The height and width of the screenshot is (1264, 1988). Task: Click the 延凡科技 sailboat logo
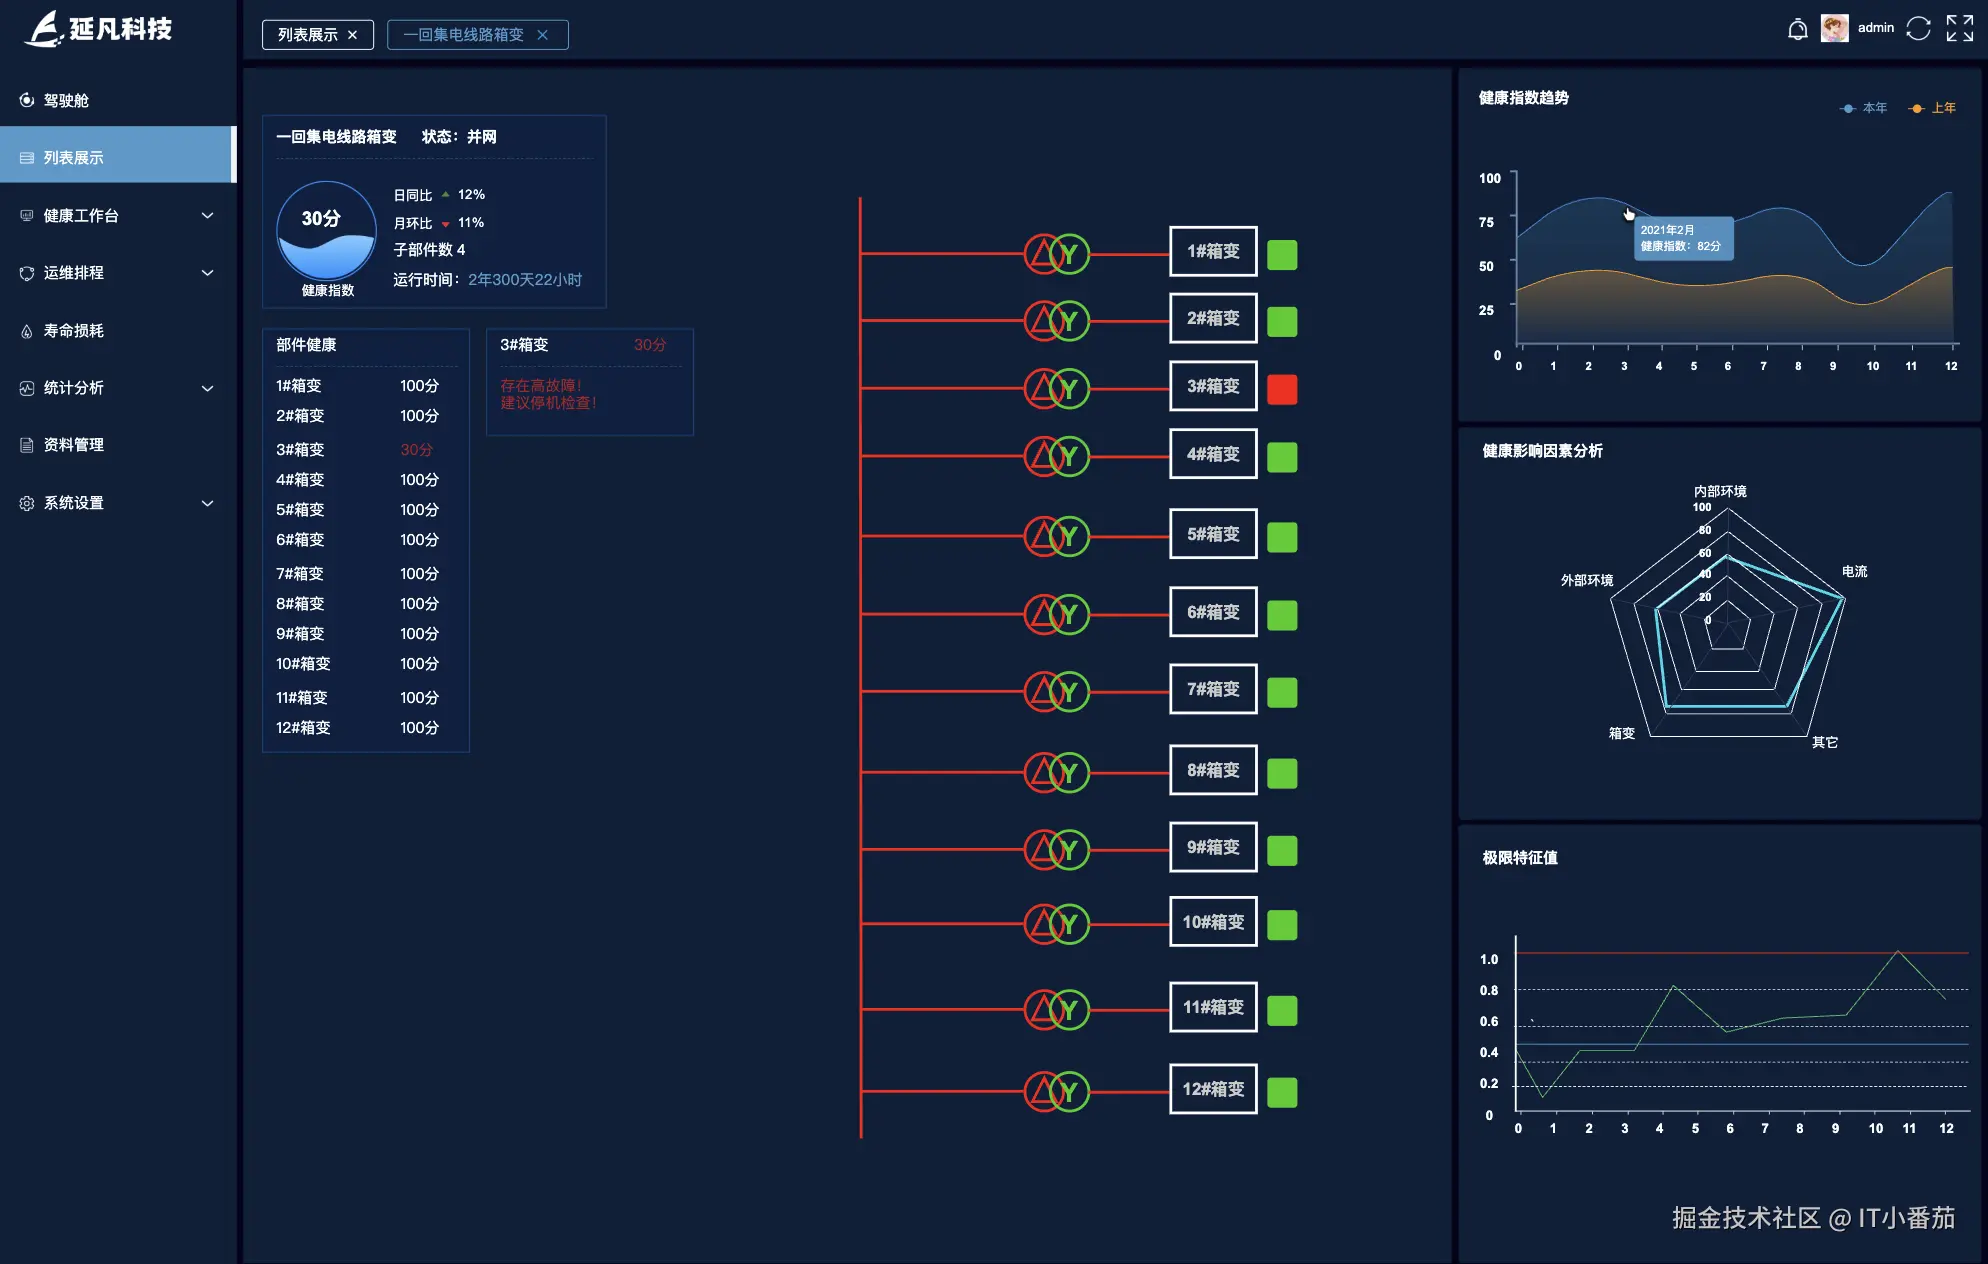(x=45, y=29)
